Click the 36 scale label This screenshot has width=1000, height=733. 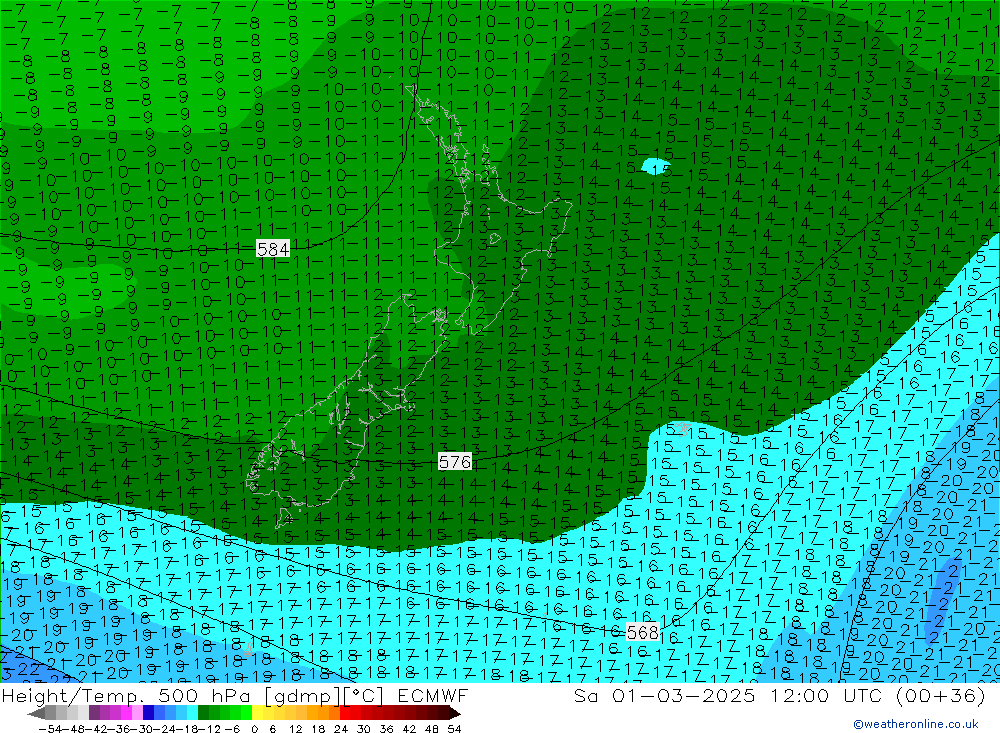coord(386,729)
